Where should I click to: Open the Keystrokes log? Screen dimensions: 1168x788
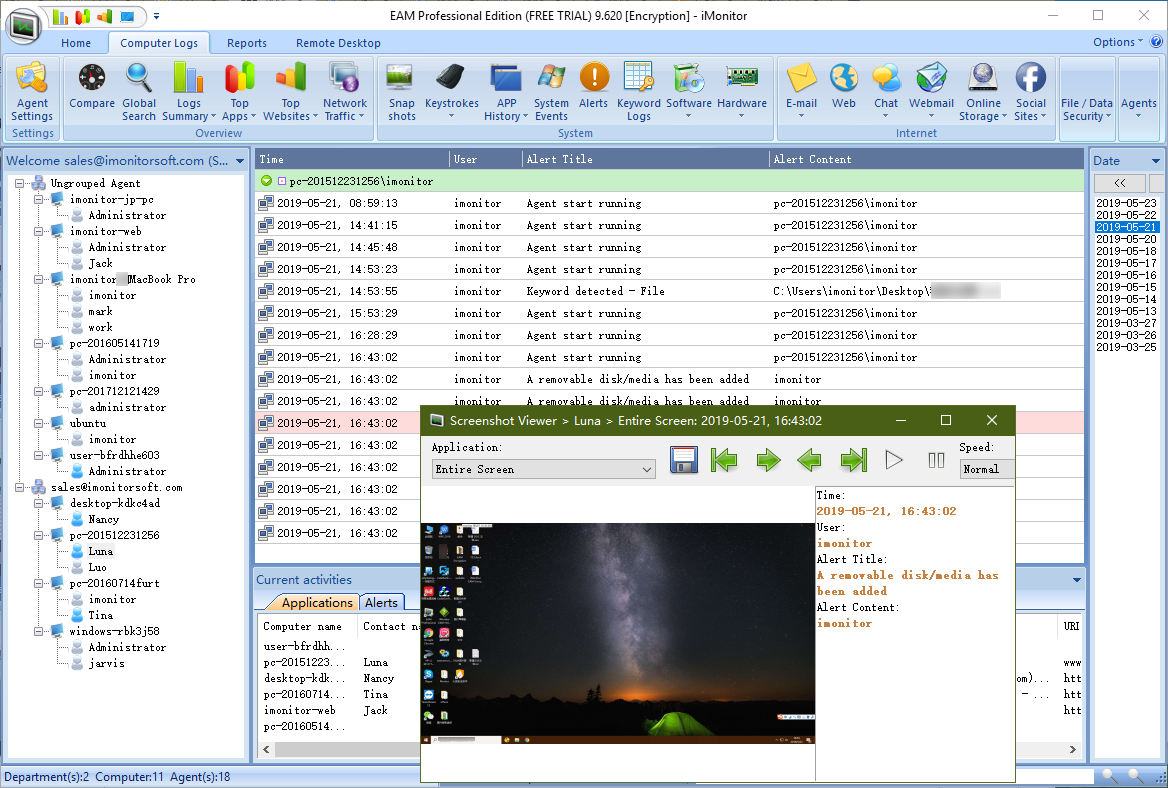point(451,92)
